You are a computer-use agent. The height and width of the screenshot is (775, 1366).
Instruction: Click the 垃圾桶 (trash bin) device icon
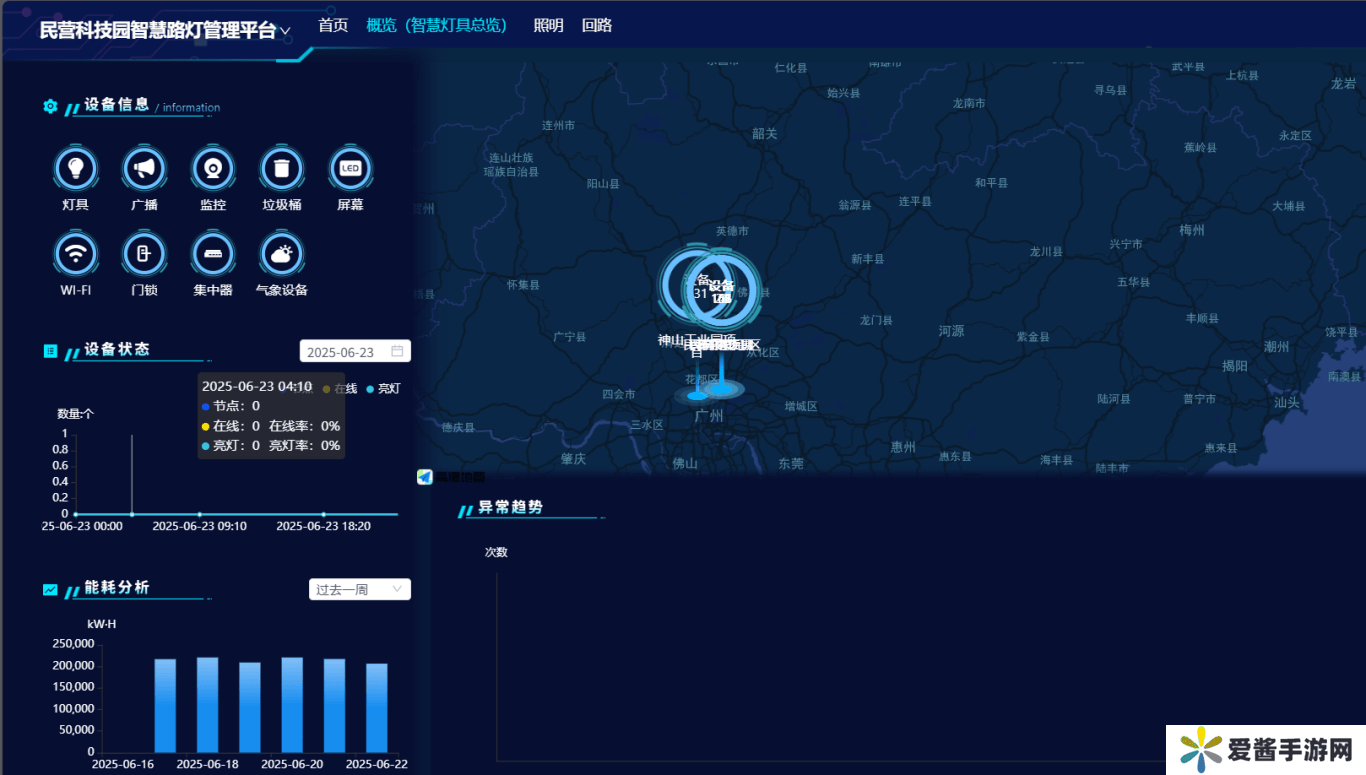281,169
